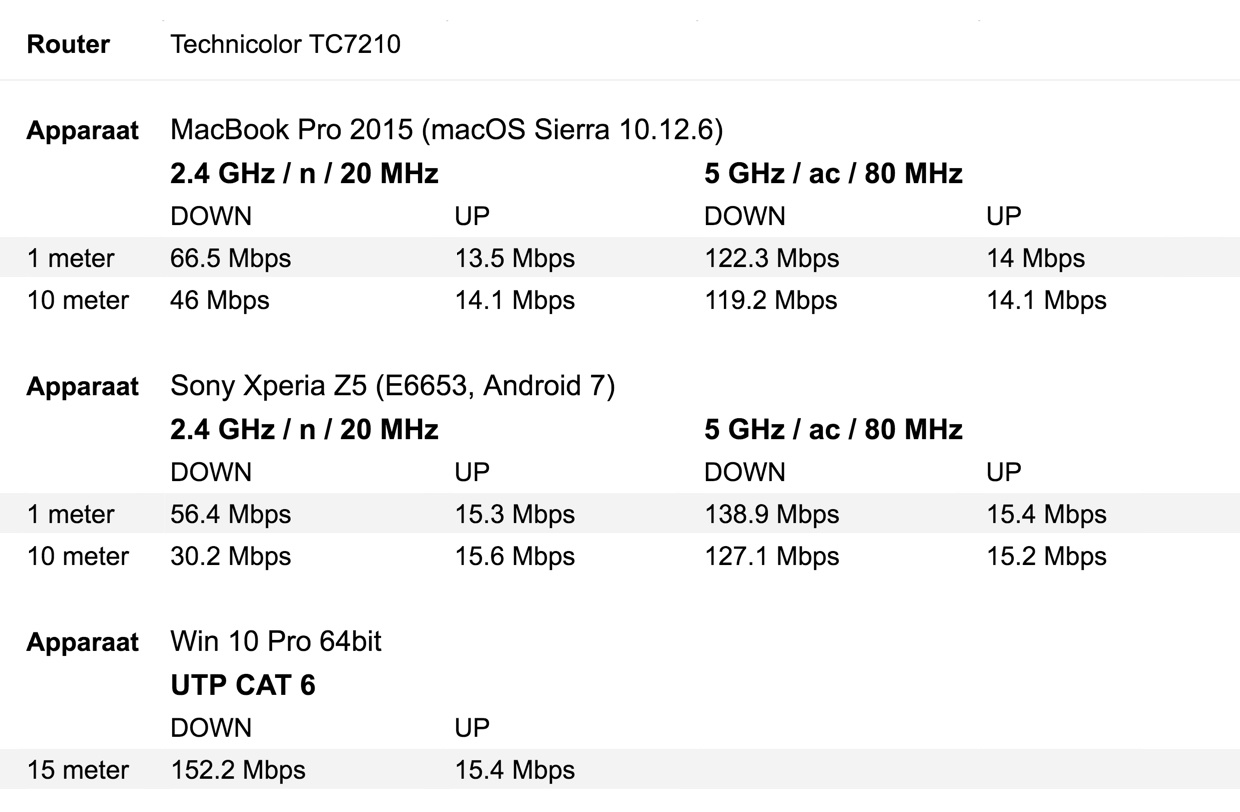The width and height of the screenshot is (1240, 812).
Task: Click the 56.4 Mbps download value
Action: 231,514
